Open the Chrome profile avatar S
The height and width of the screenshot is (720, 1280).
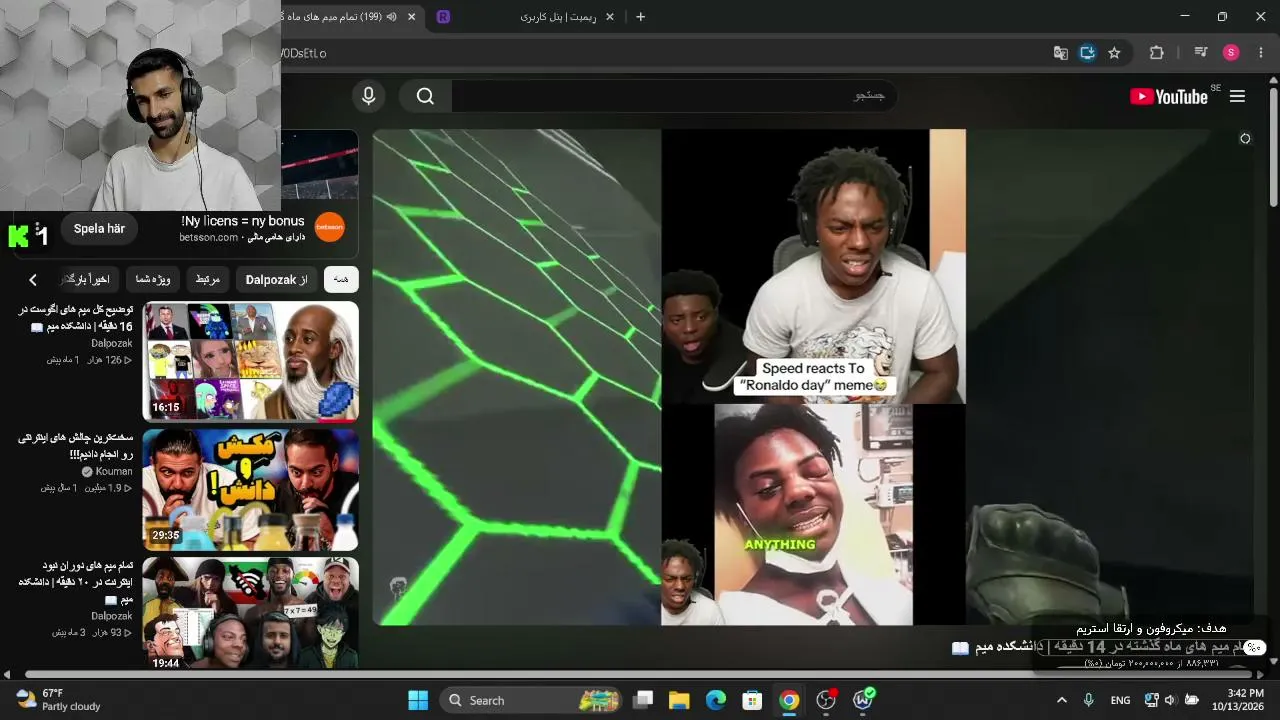[x=1231, y=53]
